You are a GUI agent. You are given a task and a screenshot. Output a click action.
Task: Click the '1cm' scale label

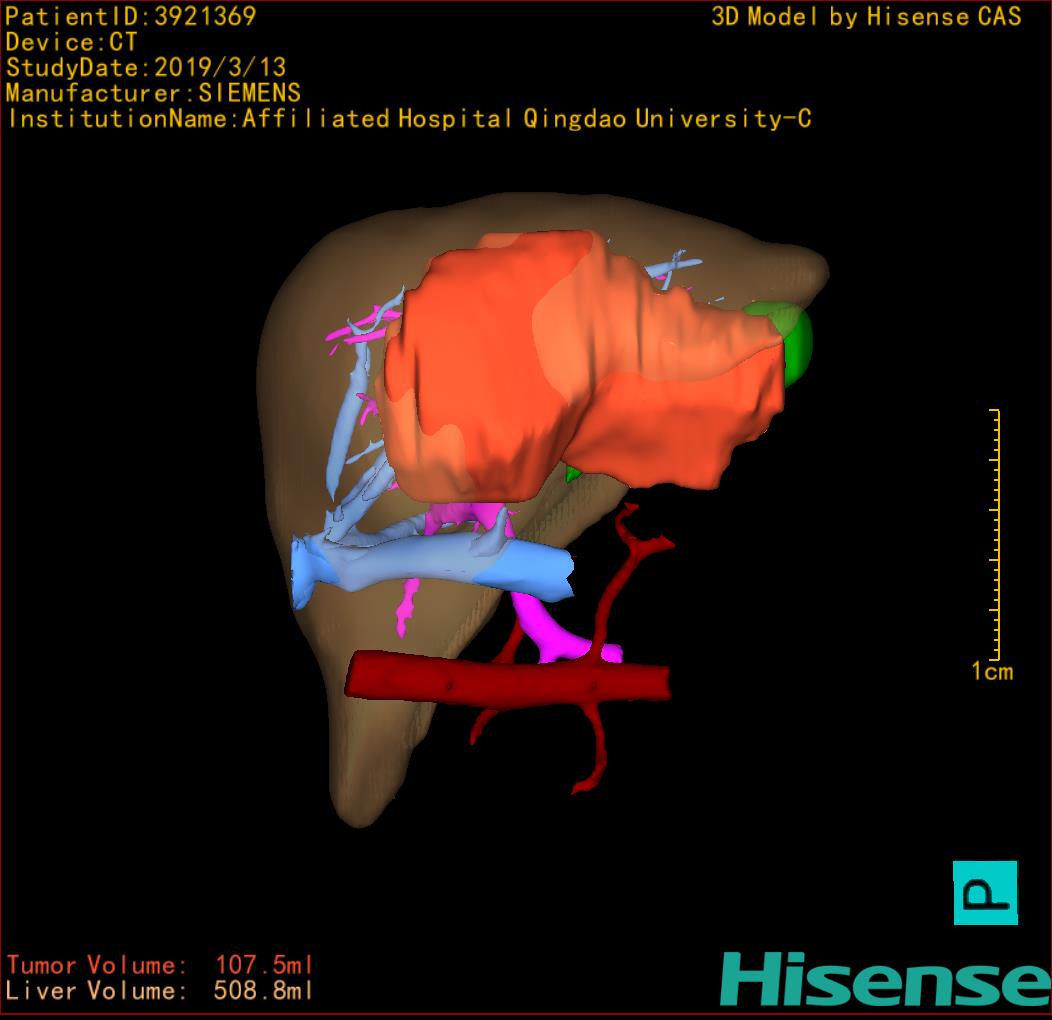pyautogui.click(x=992, y=671)
